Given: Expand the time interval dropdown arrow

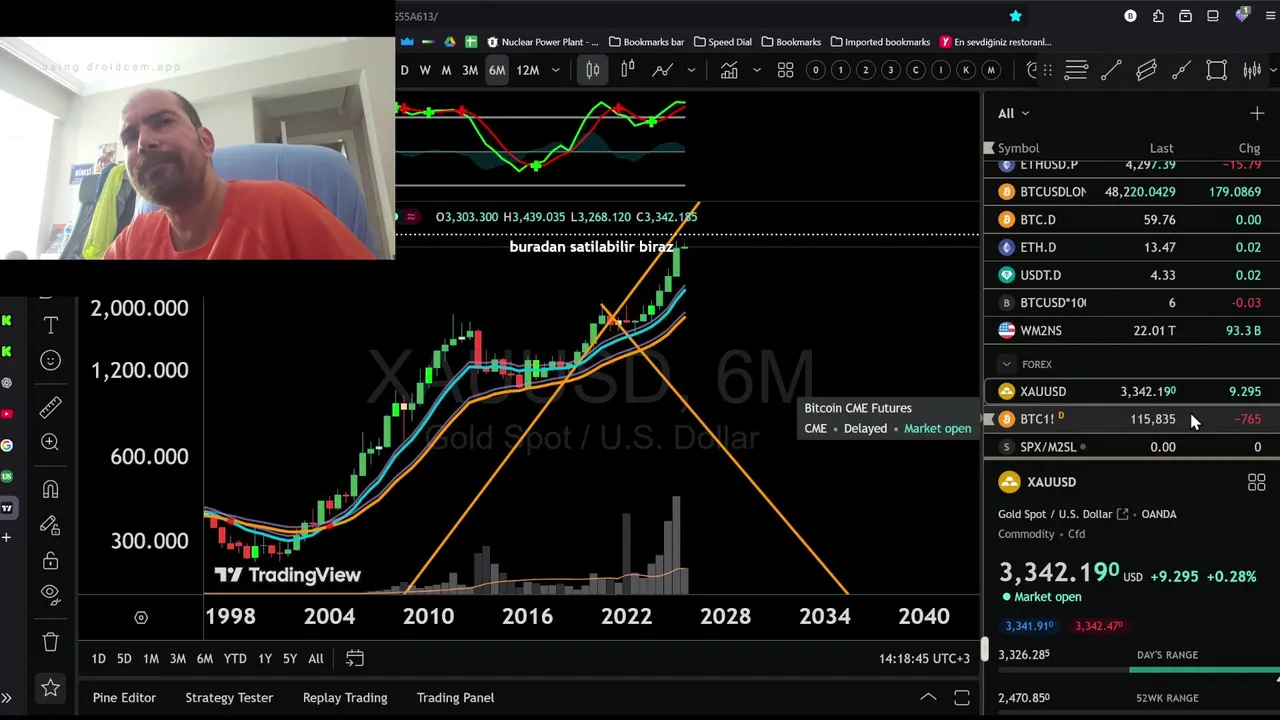Looking at the screenshot, I should tap(555, 70).
